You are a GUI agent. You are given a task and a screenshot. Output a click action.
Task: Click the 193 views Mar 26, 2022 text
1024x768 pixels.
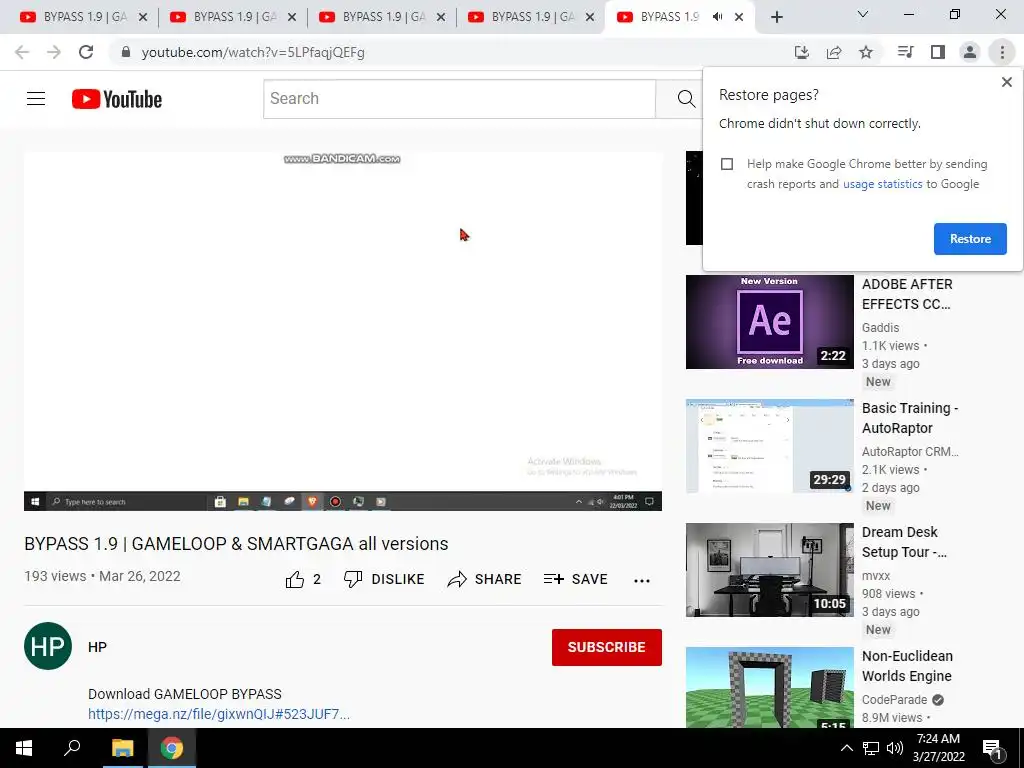[103, 577]
